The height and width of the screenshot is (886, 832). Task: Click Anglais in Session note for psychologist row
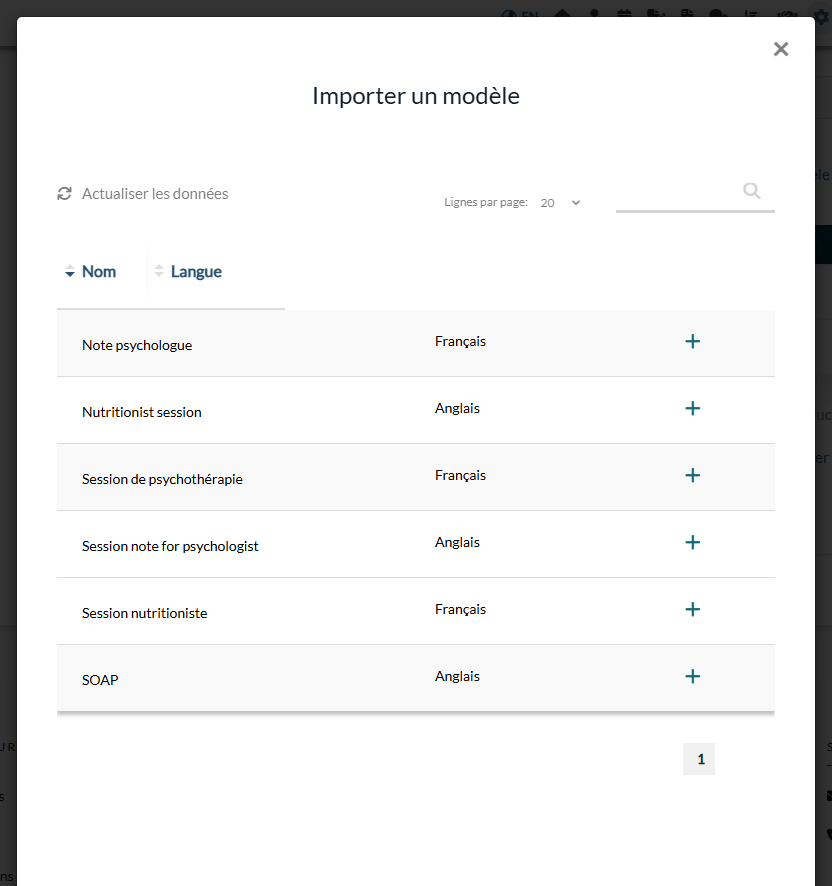[x=457, y=542]
